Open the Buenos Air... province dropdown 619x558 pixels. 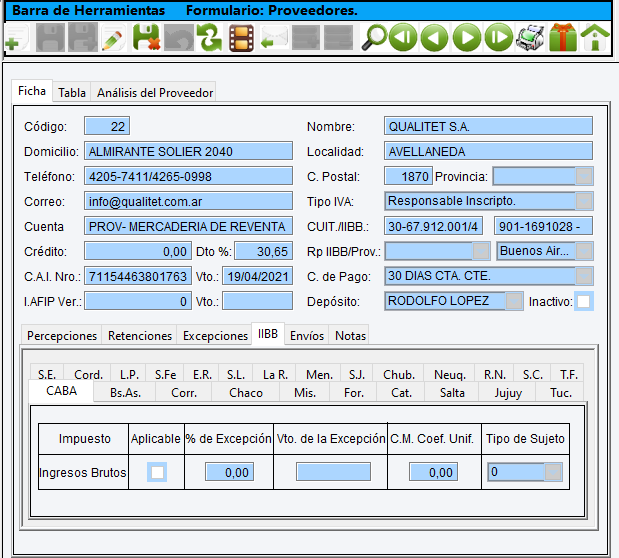[583, 251]
